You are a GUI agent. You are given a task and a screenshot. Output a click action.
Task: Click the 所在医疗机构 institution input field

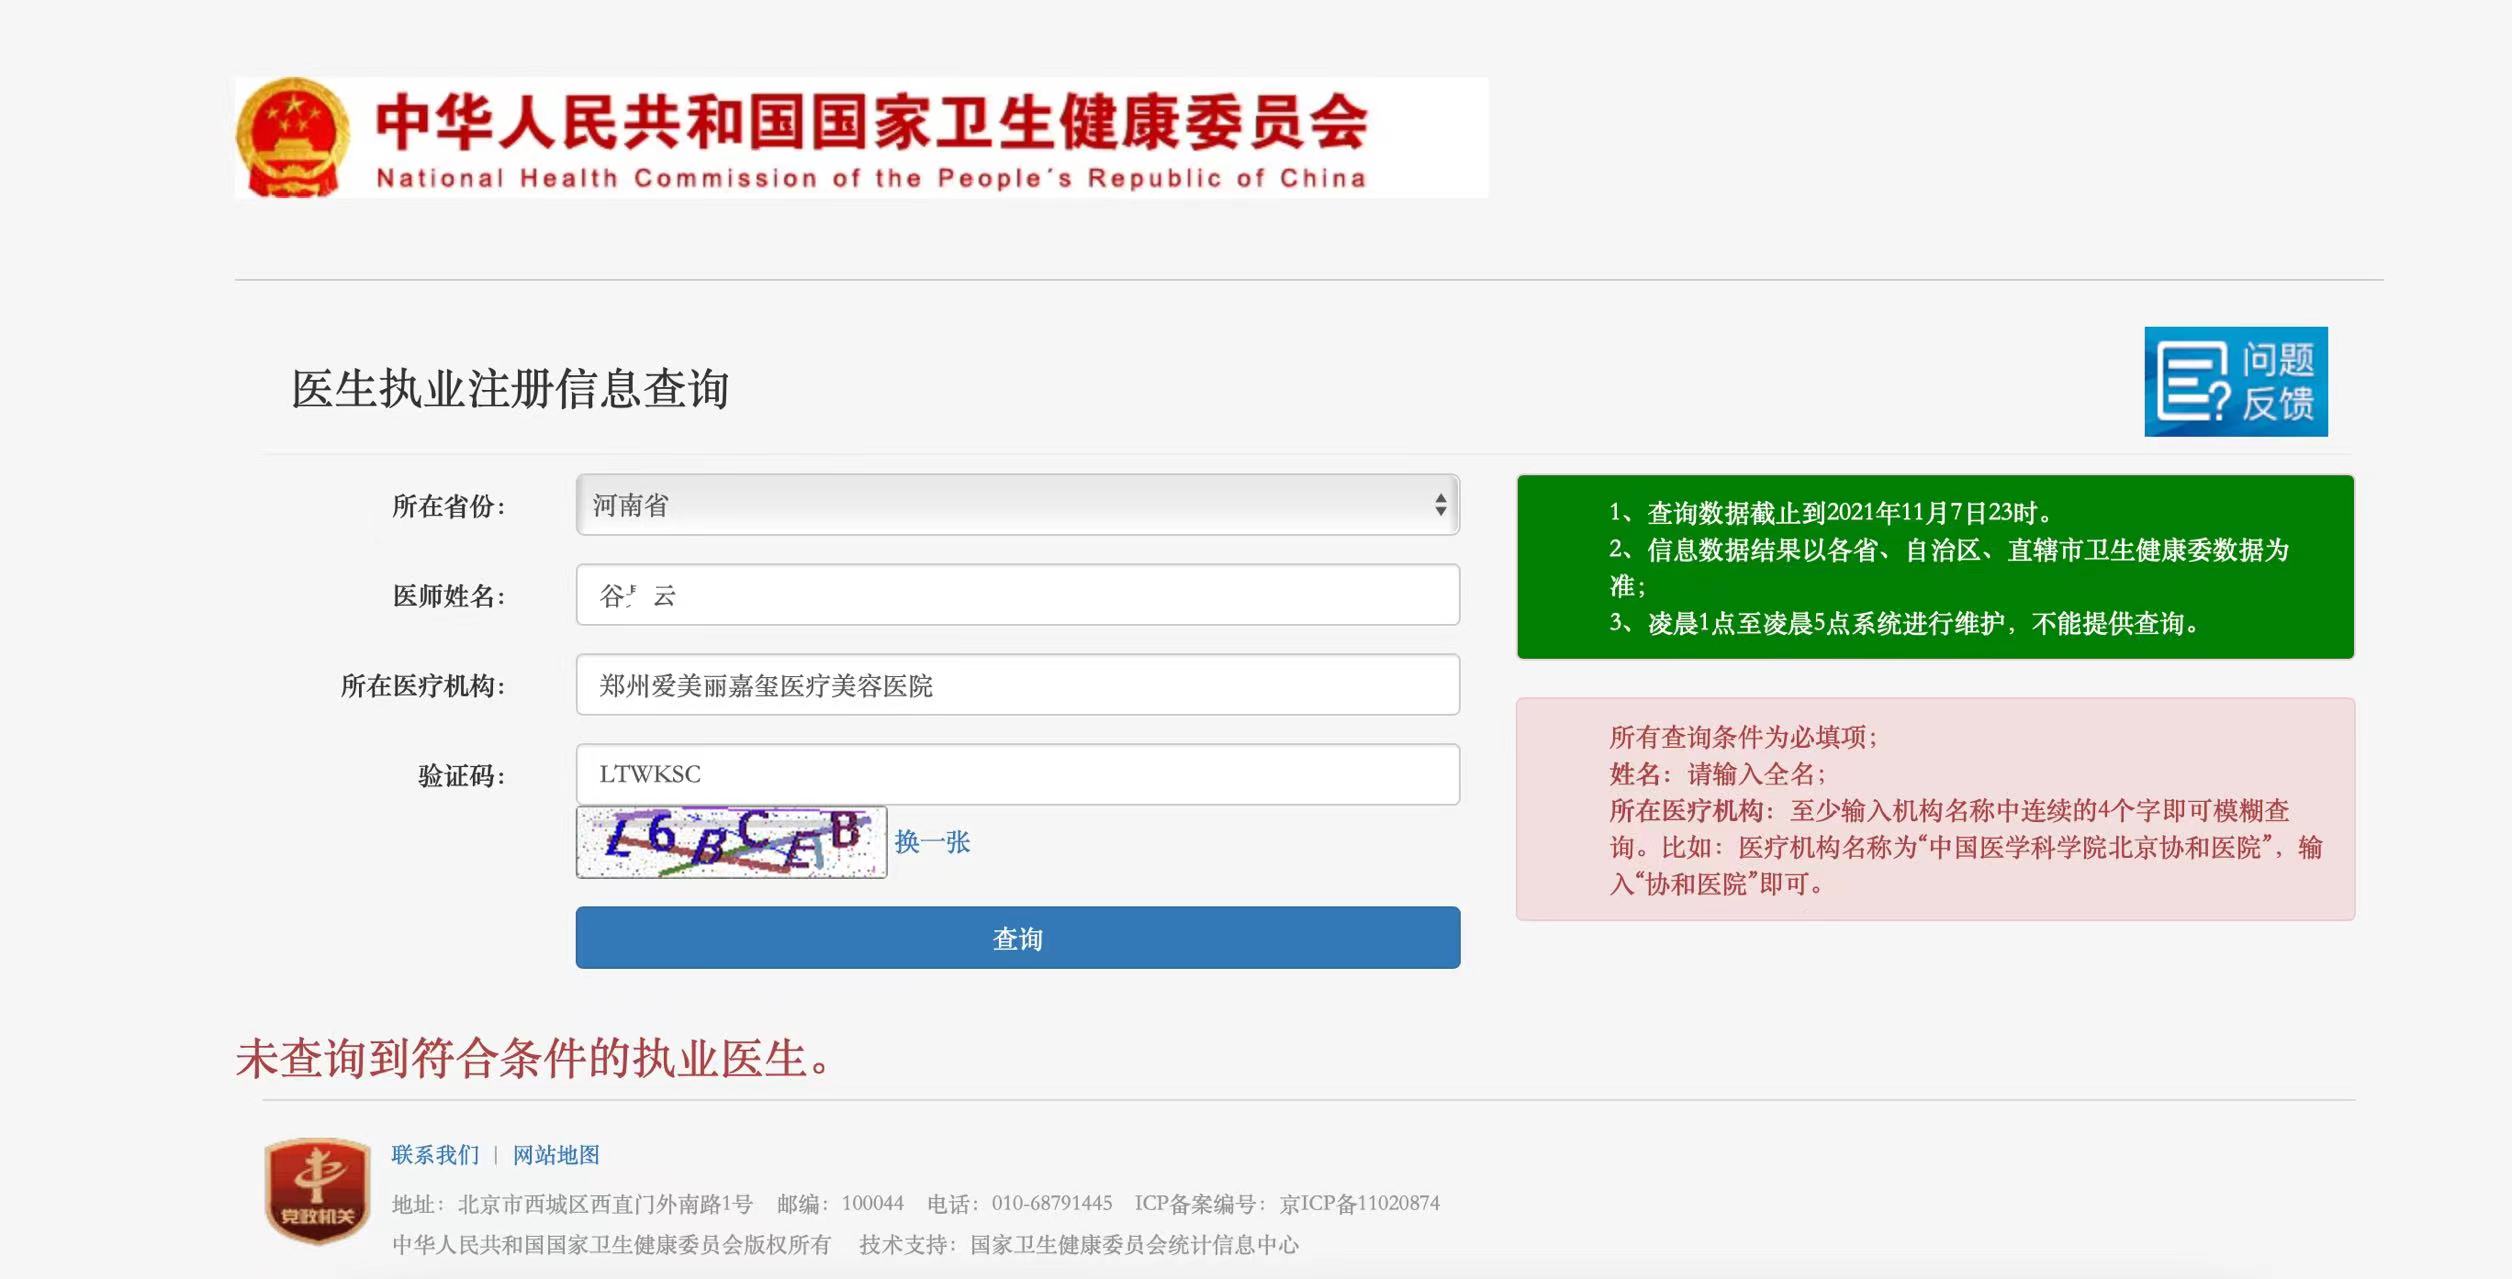[1017, 685]
